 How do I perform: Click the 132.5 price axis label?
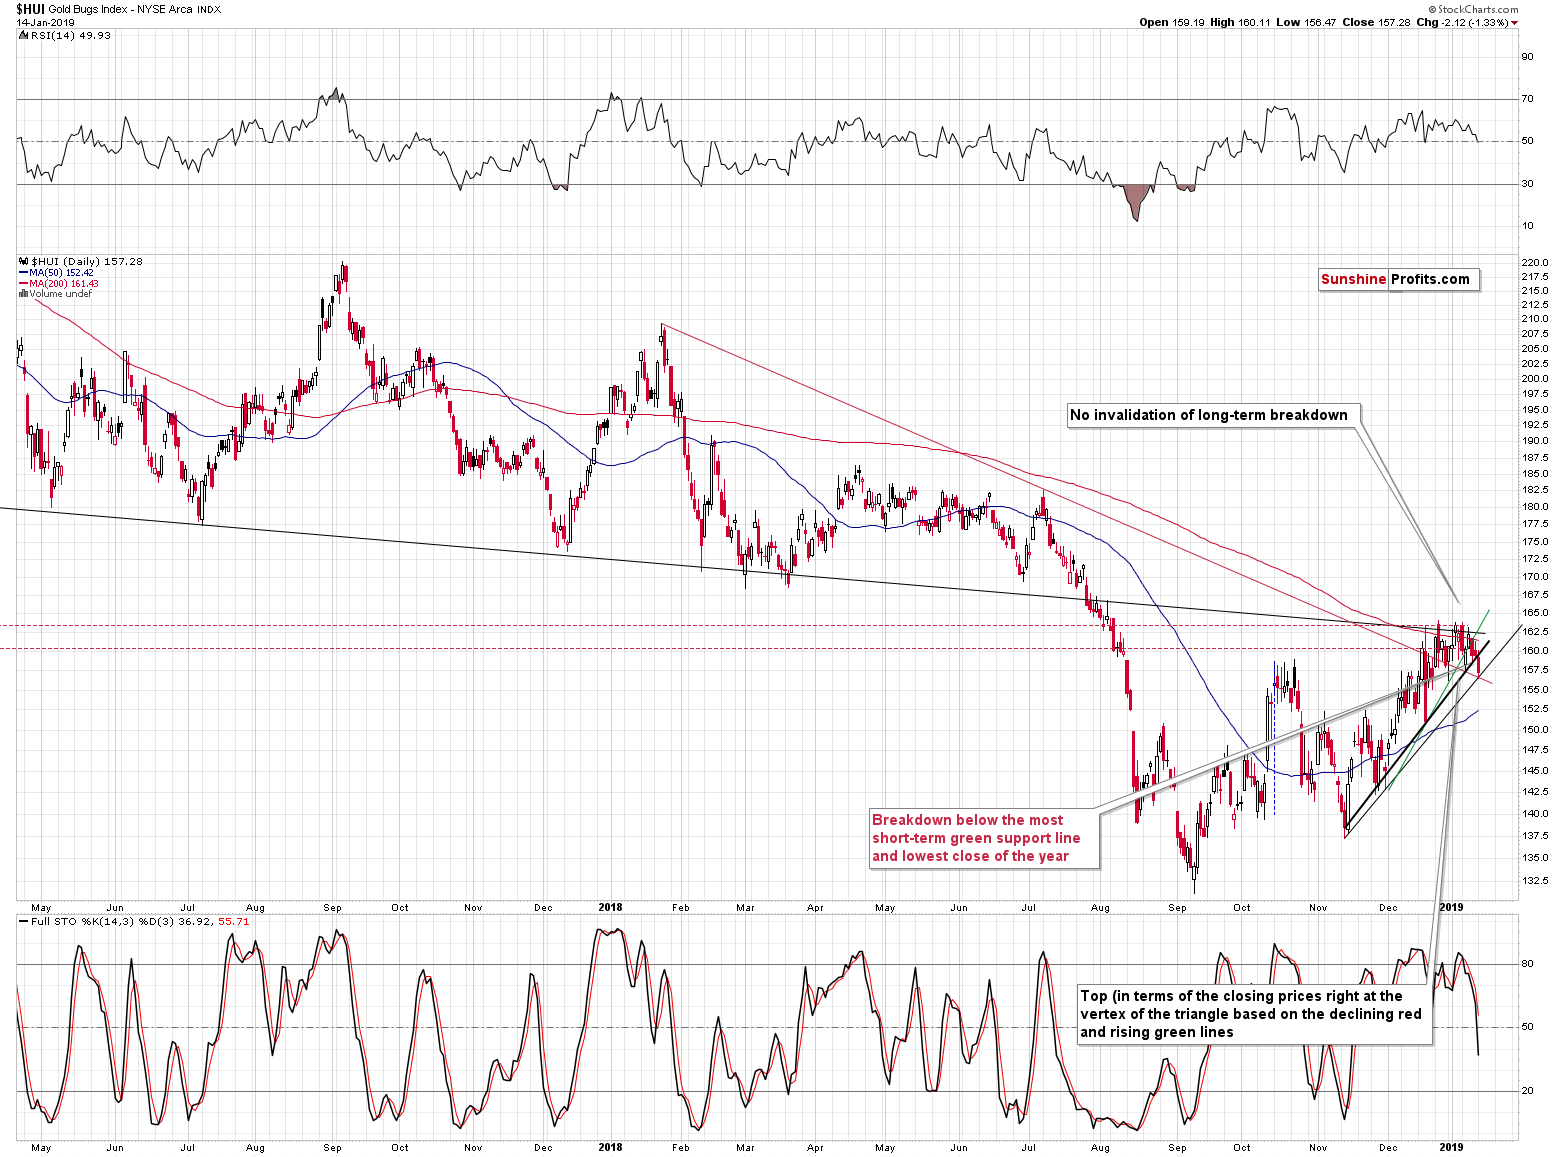click(x=1534, y=881)
